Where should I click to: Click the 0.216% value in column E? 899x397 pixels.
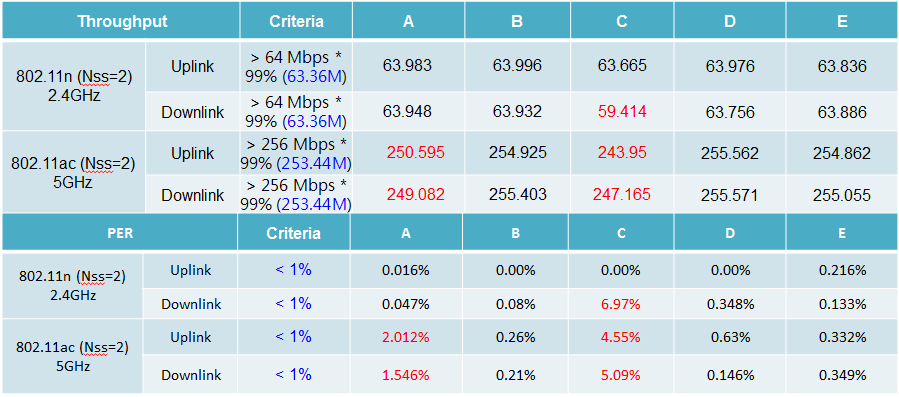click(842, 270)
